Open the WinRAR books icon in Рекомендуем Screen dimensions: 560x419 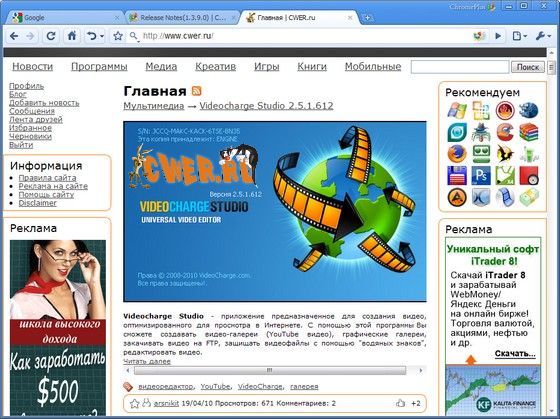(x=529, y=132)
